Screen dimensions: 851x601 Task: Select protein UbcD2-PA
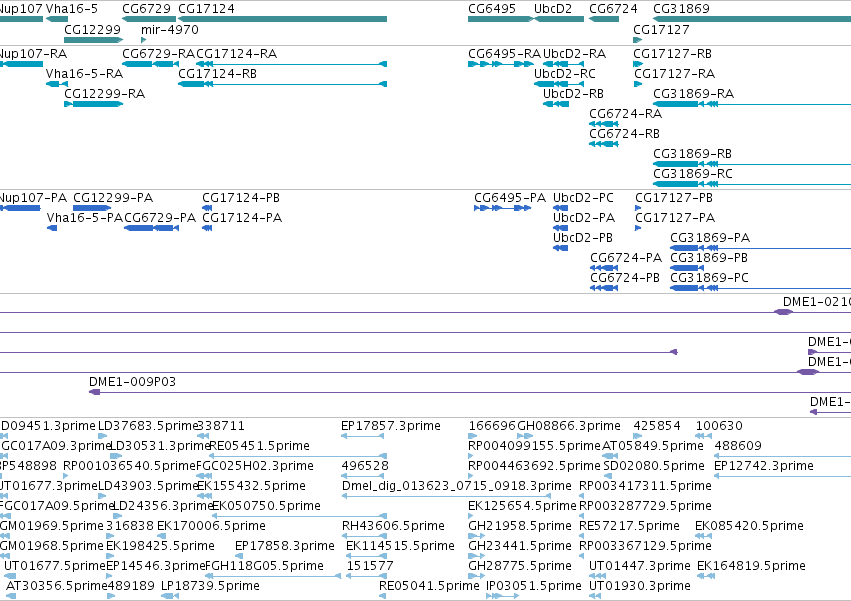[561, 228]
